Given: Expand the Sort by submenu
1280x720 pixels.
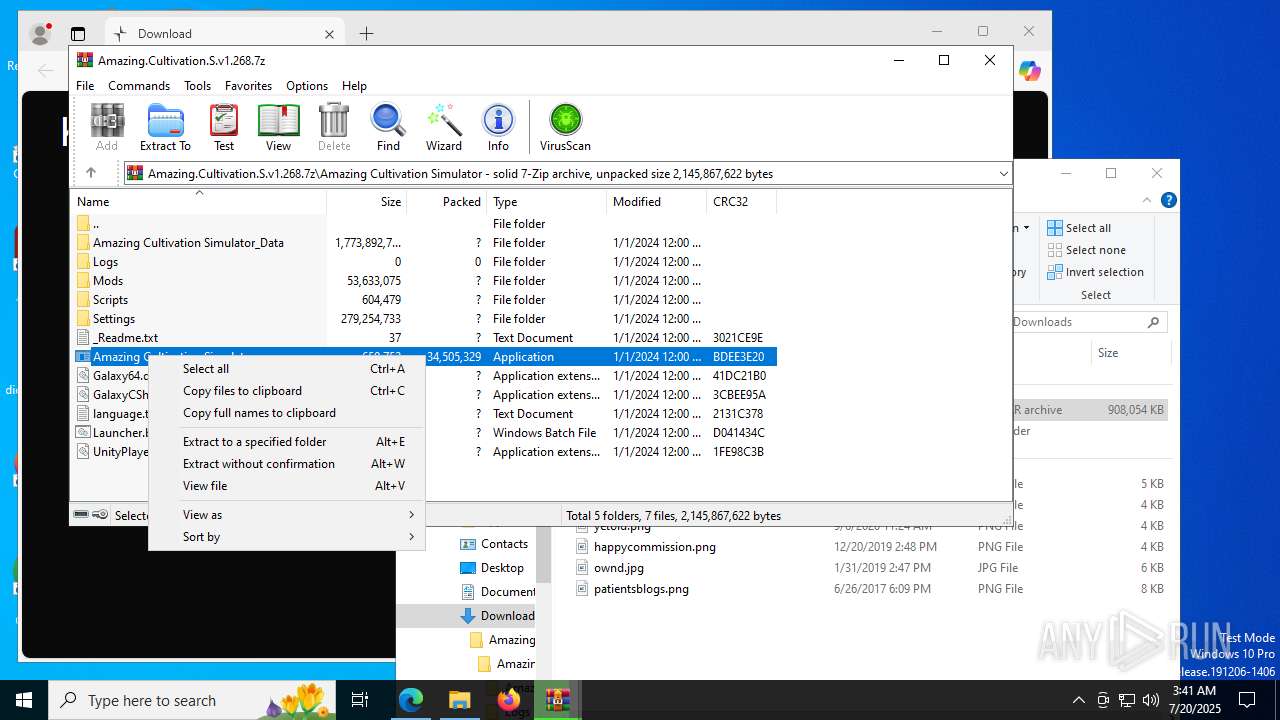Looking at the screenshot, I should click(x=287, y=537).
